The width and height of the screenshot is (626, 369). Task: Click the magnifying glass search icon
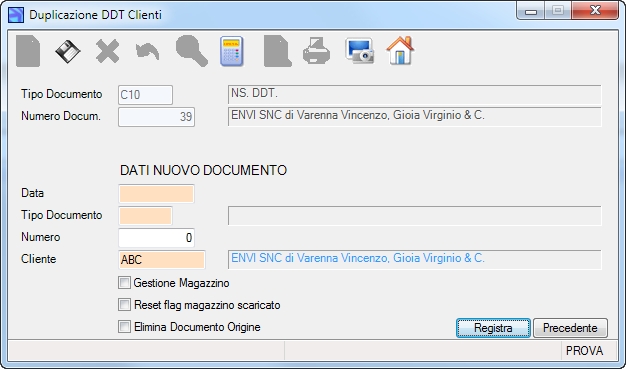192,51
